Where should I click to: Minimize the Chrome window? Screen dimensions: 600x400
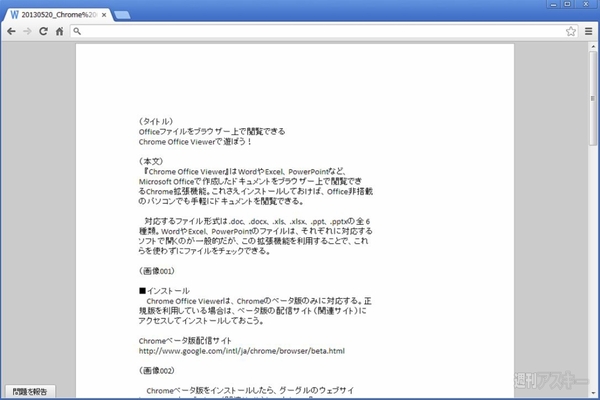point(553,4)
